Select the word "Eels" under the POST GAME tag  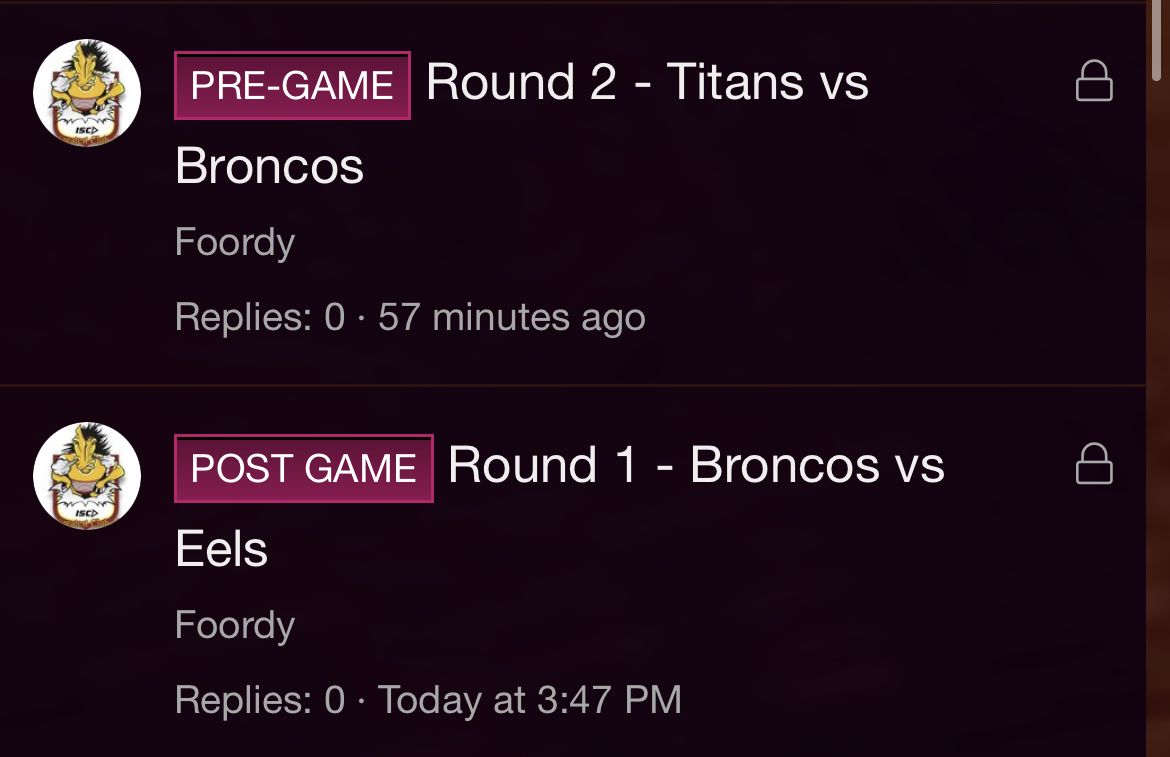point(222,549)
